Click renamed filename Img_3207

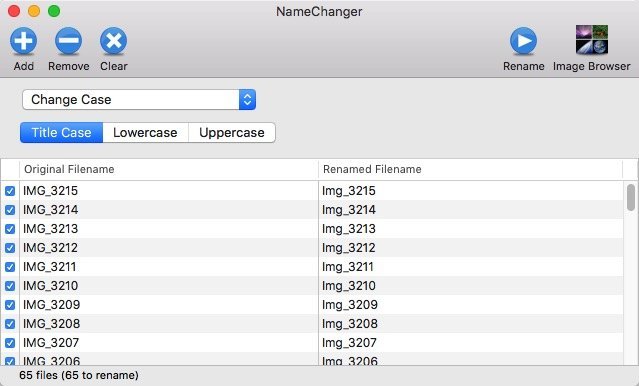[349, 343]
